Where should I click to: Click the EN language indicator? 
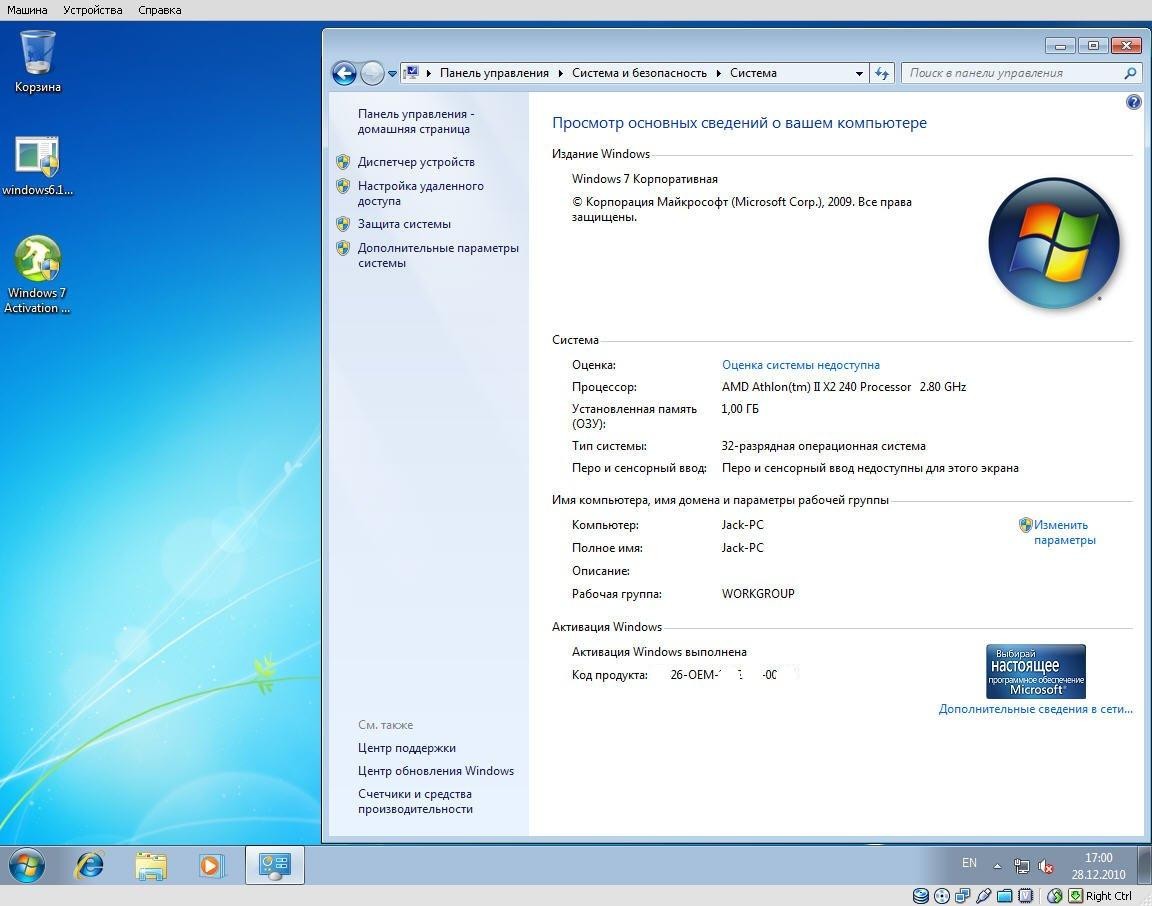click(969, 863)
